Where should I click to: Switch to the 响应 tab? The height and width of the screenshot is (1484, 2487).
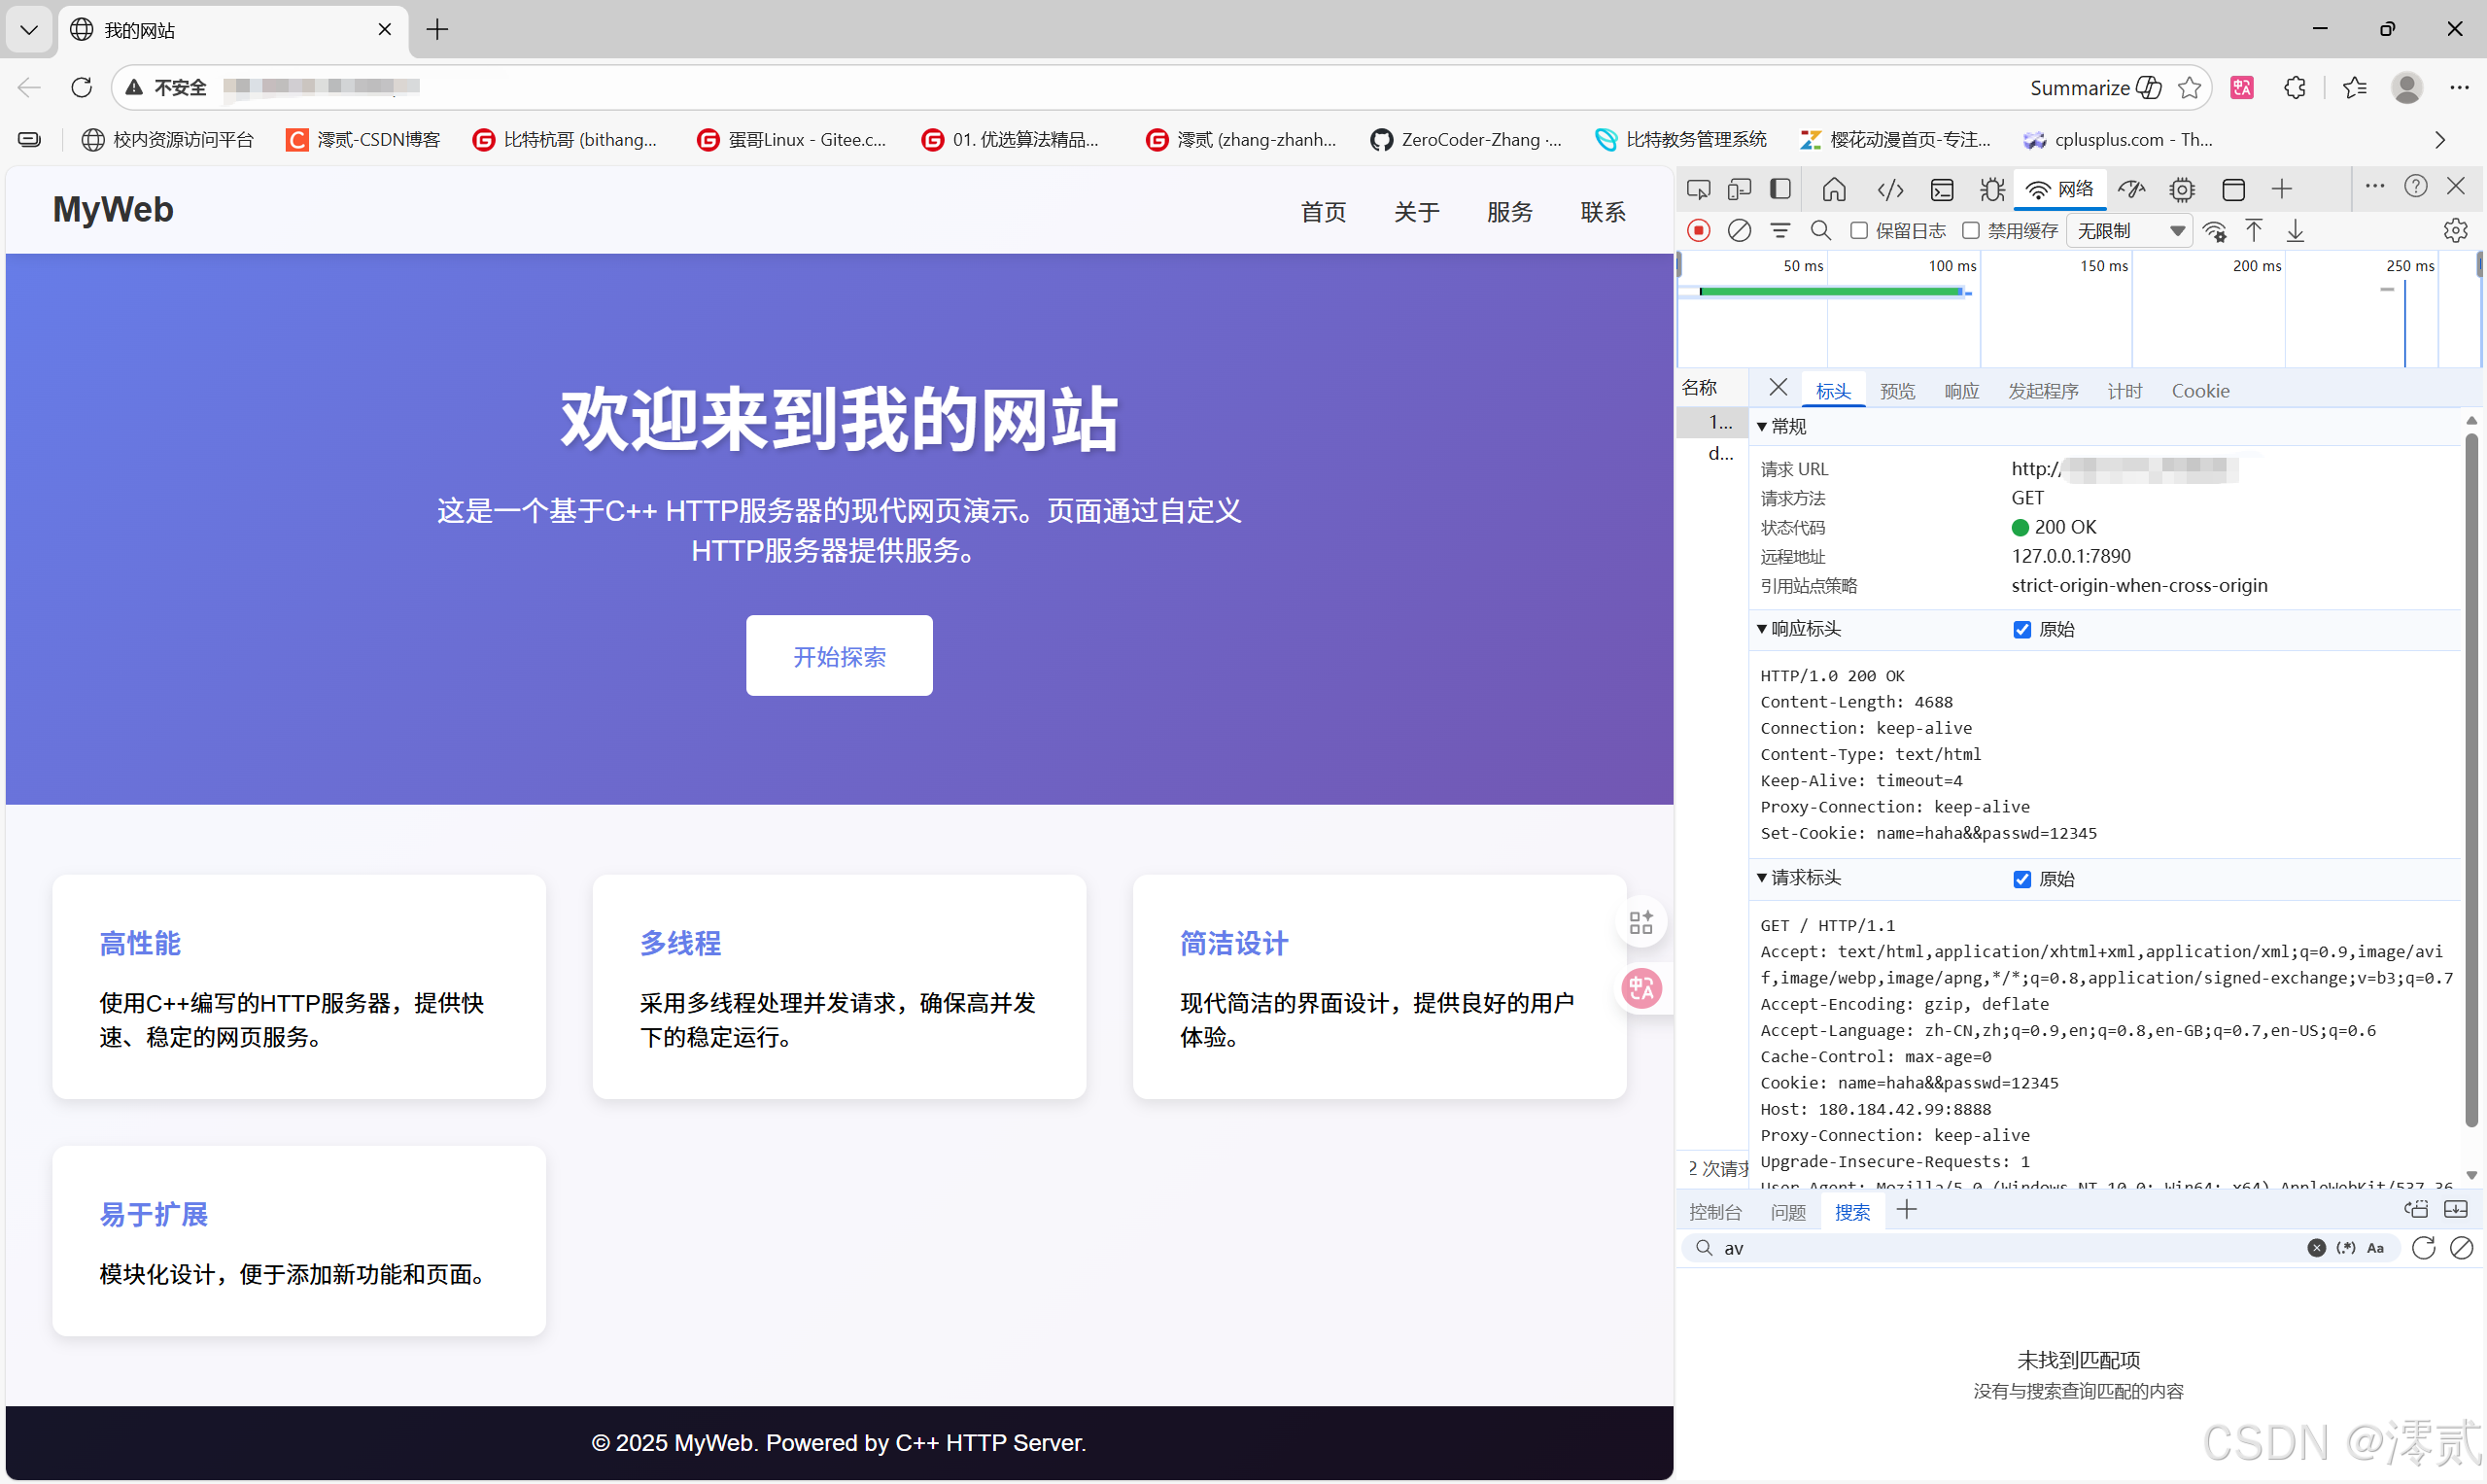(1961, 391)
